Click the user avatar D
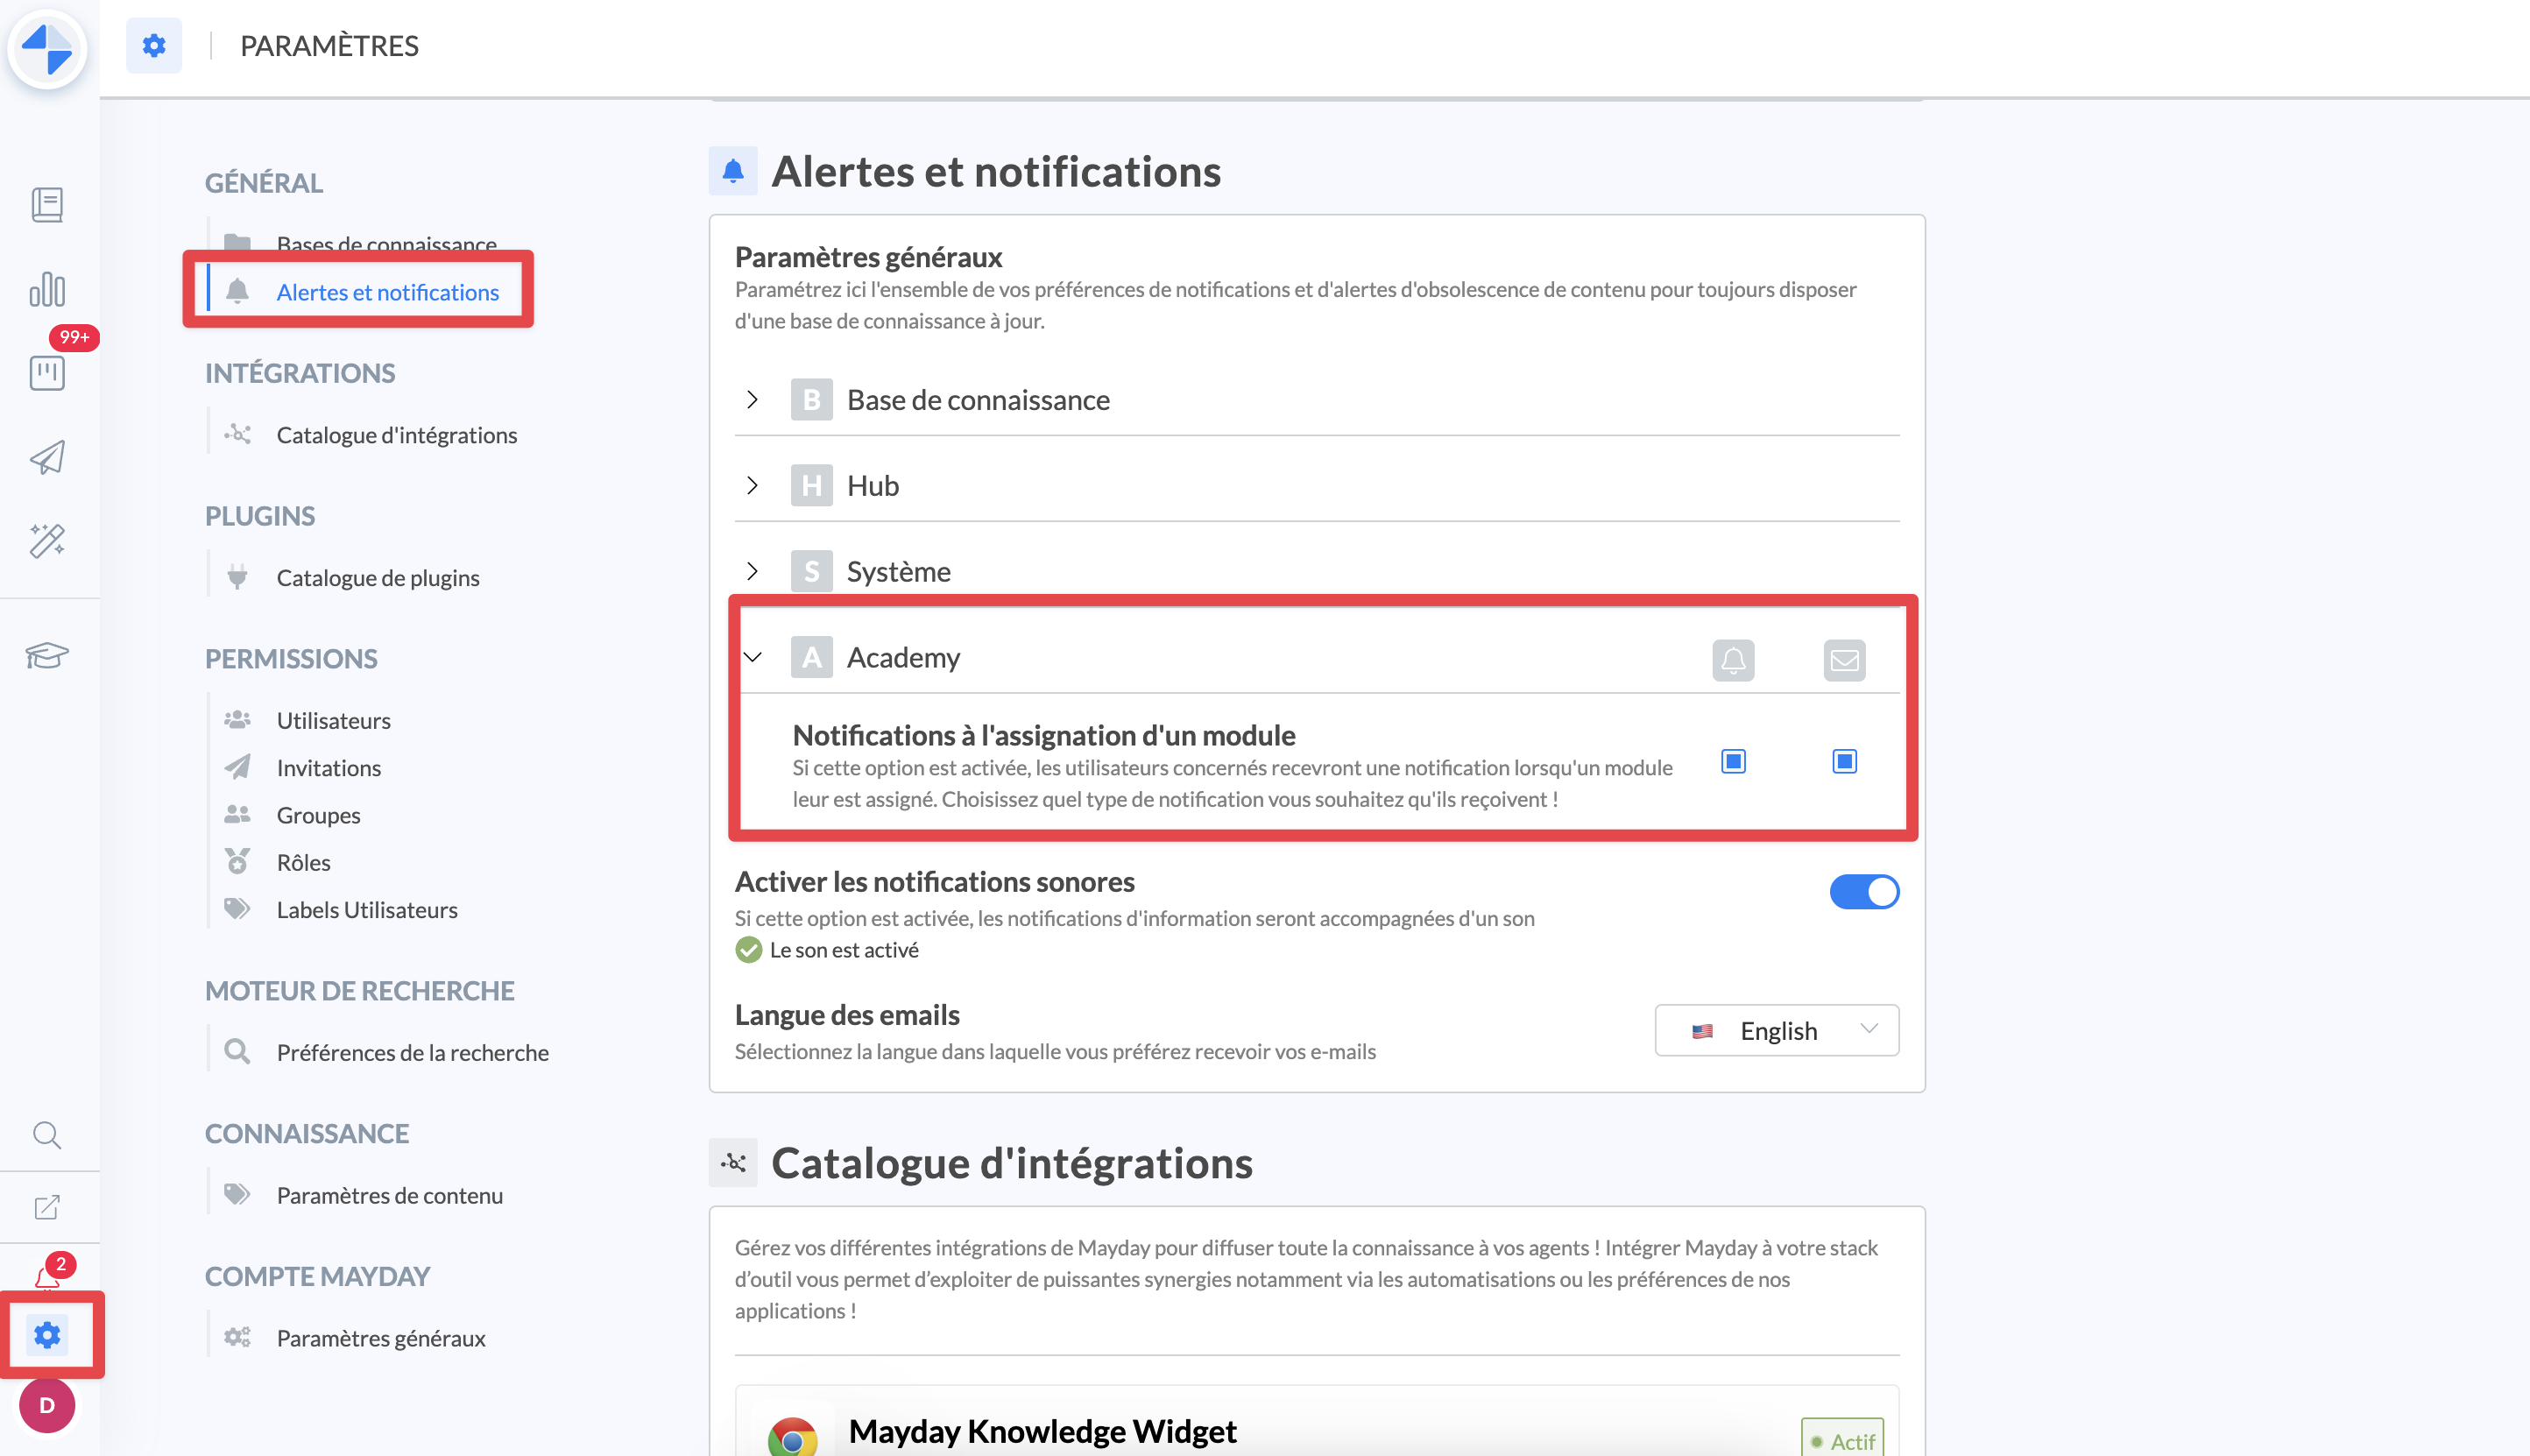This screenshot has height=1456, width=2530. tap(47, 1405)
